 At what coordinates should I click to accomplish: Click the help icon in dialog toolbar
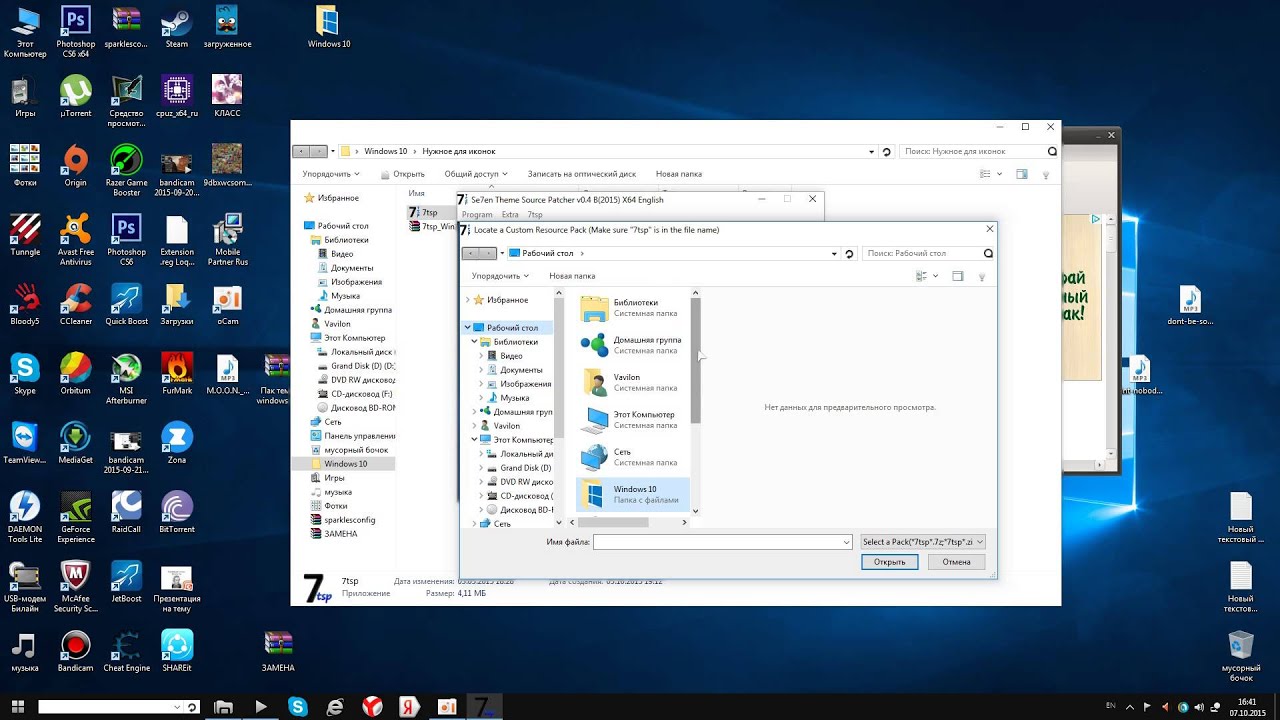[x=981, y=277]
